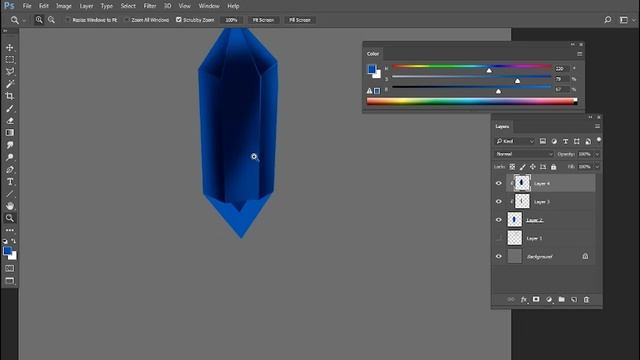Filter layers by shape layers
The image size is (640, 360).
[577, 141]
